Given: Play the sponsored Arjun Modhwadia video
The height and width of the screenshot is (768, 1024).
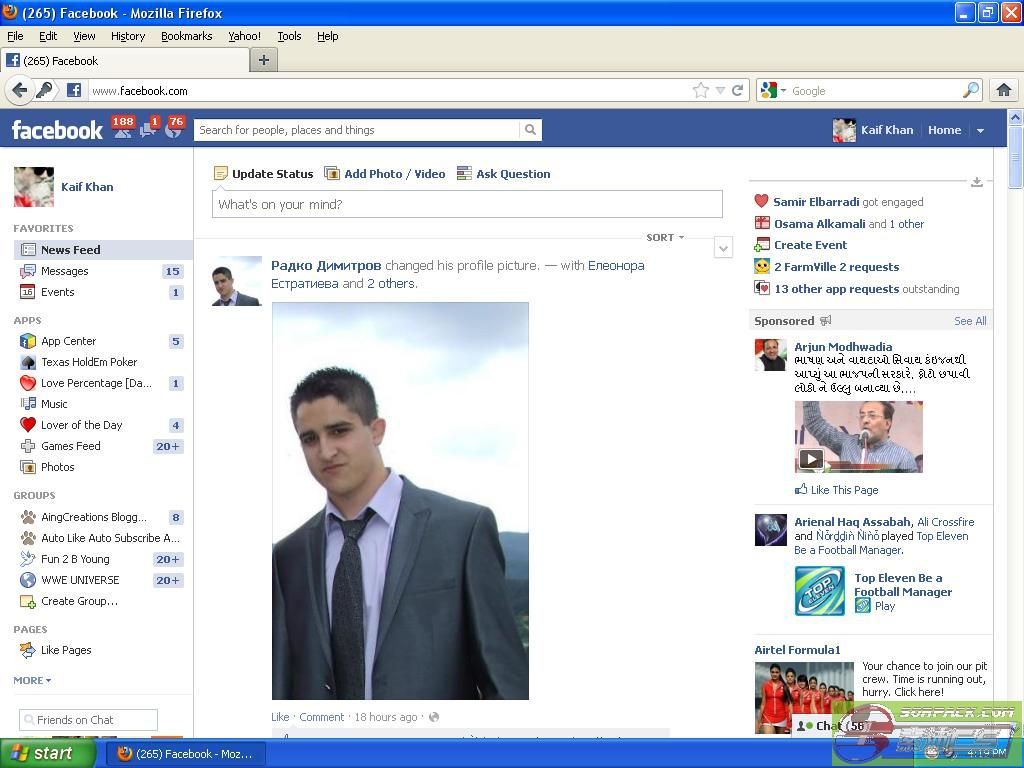Looking at the screenshot, I should point(811,459).
